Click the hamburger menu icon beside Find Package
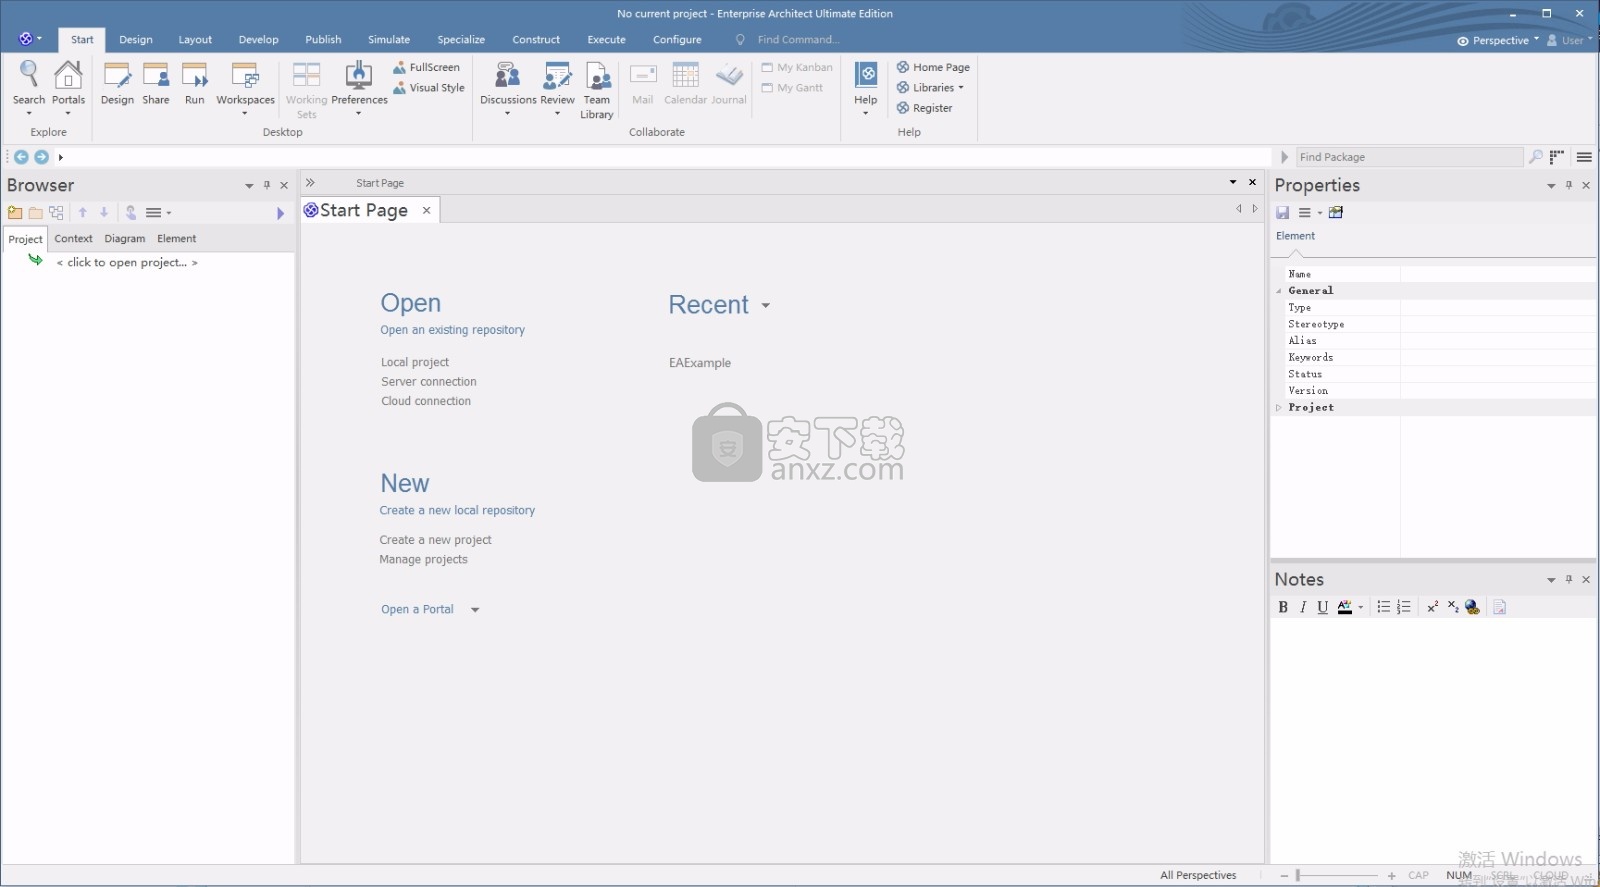This screenshot has width=1600, height=887. pos(1584,157)
